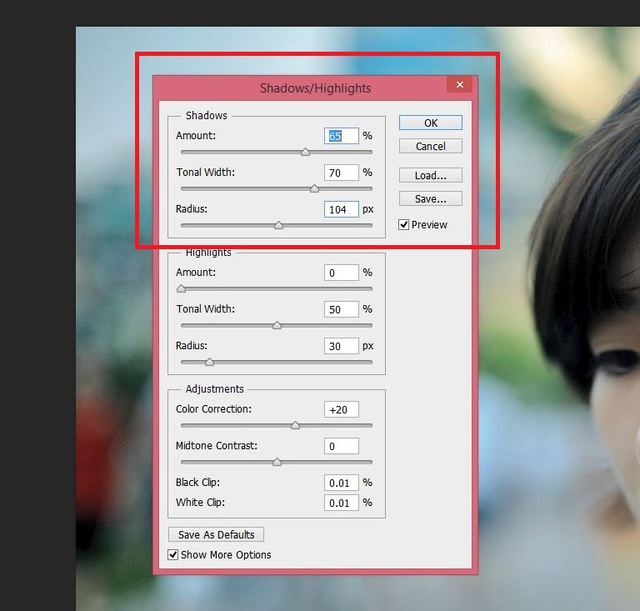Image resolution: width=640 pixels, height=611 pixels.
Task: Click the Adjustments group label
Action: 215,389
